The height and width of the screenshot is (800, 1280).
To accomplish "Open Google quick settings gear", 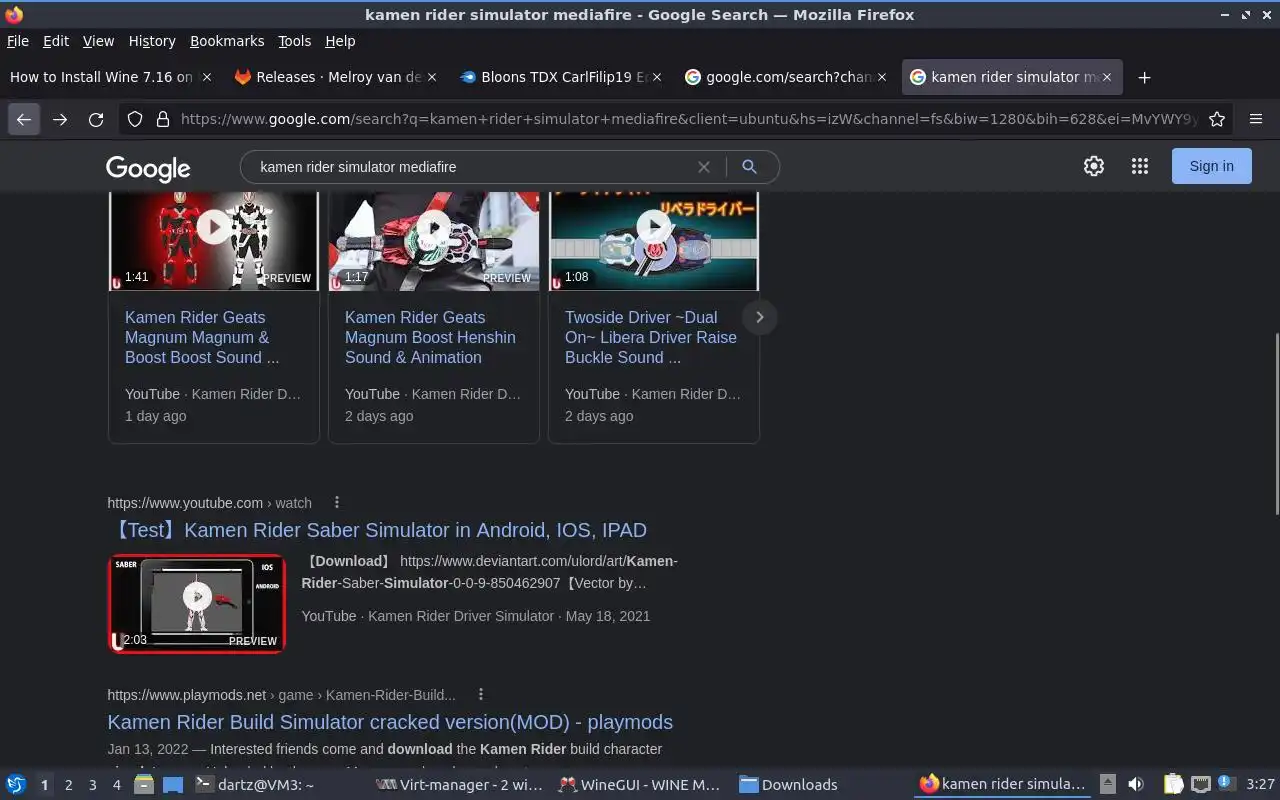I will pos(1094,166).
